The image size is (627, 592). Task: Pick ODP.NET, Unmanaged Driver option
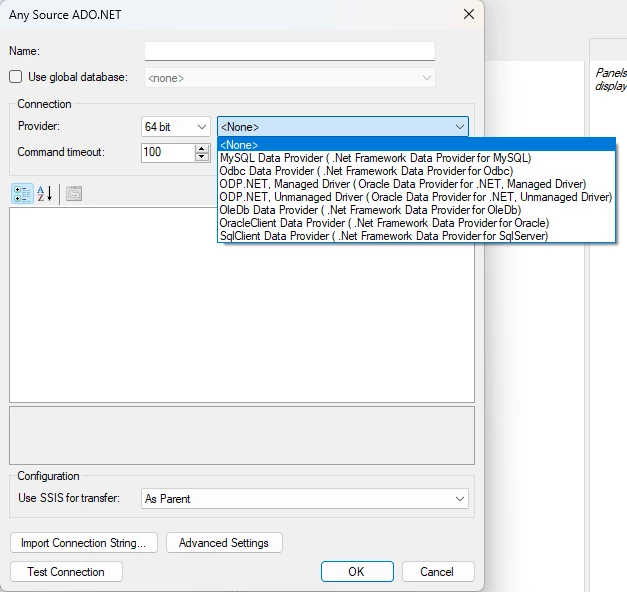pos(416,197)
